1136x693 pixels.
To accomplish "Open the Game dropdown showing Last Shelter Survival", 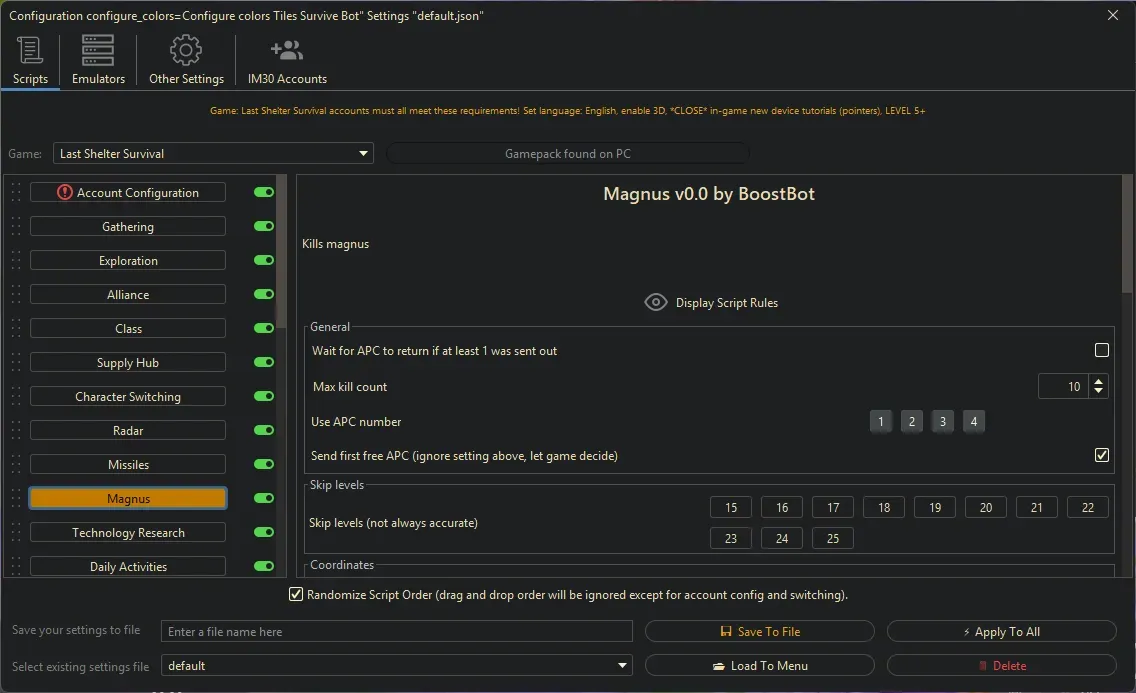I will [213, 153].
